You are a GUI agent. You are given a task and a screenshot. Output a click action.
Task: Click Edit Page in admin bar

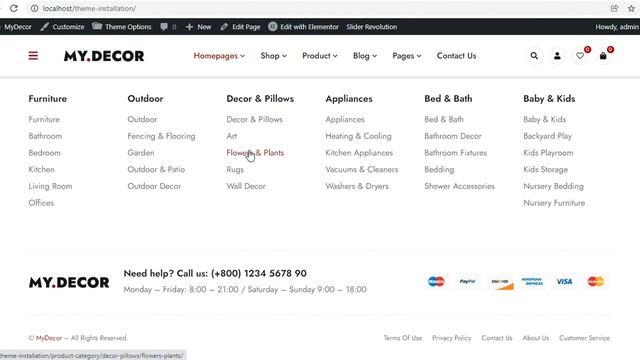point(240,27)
